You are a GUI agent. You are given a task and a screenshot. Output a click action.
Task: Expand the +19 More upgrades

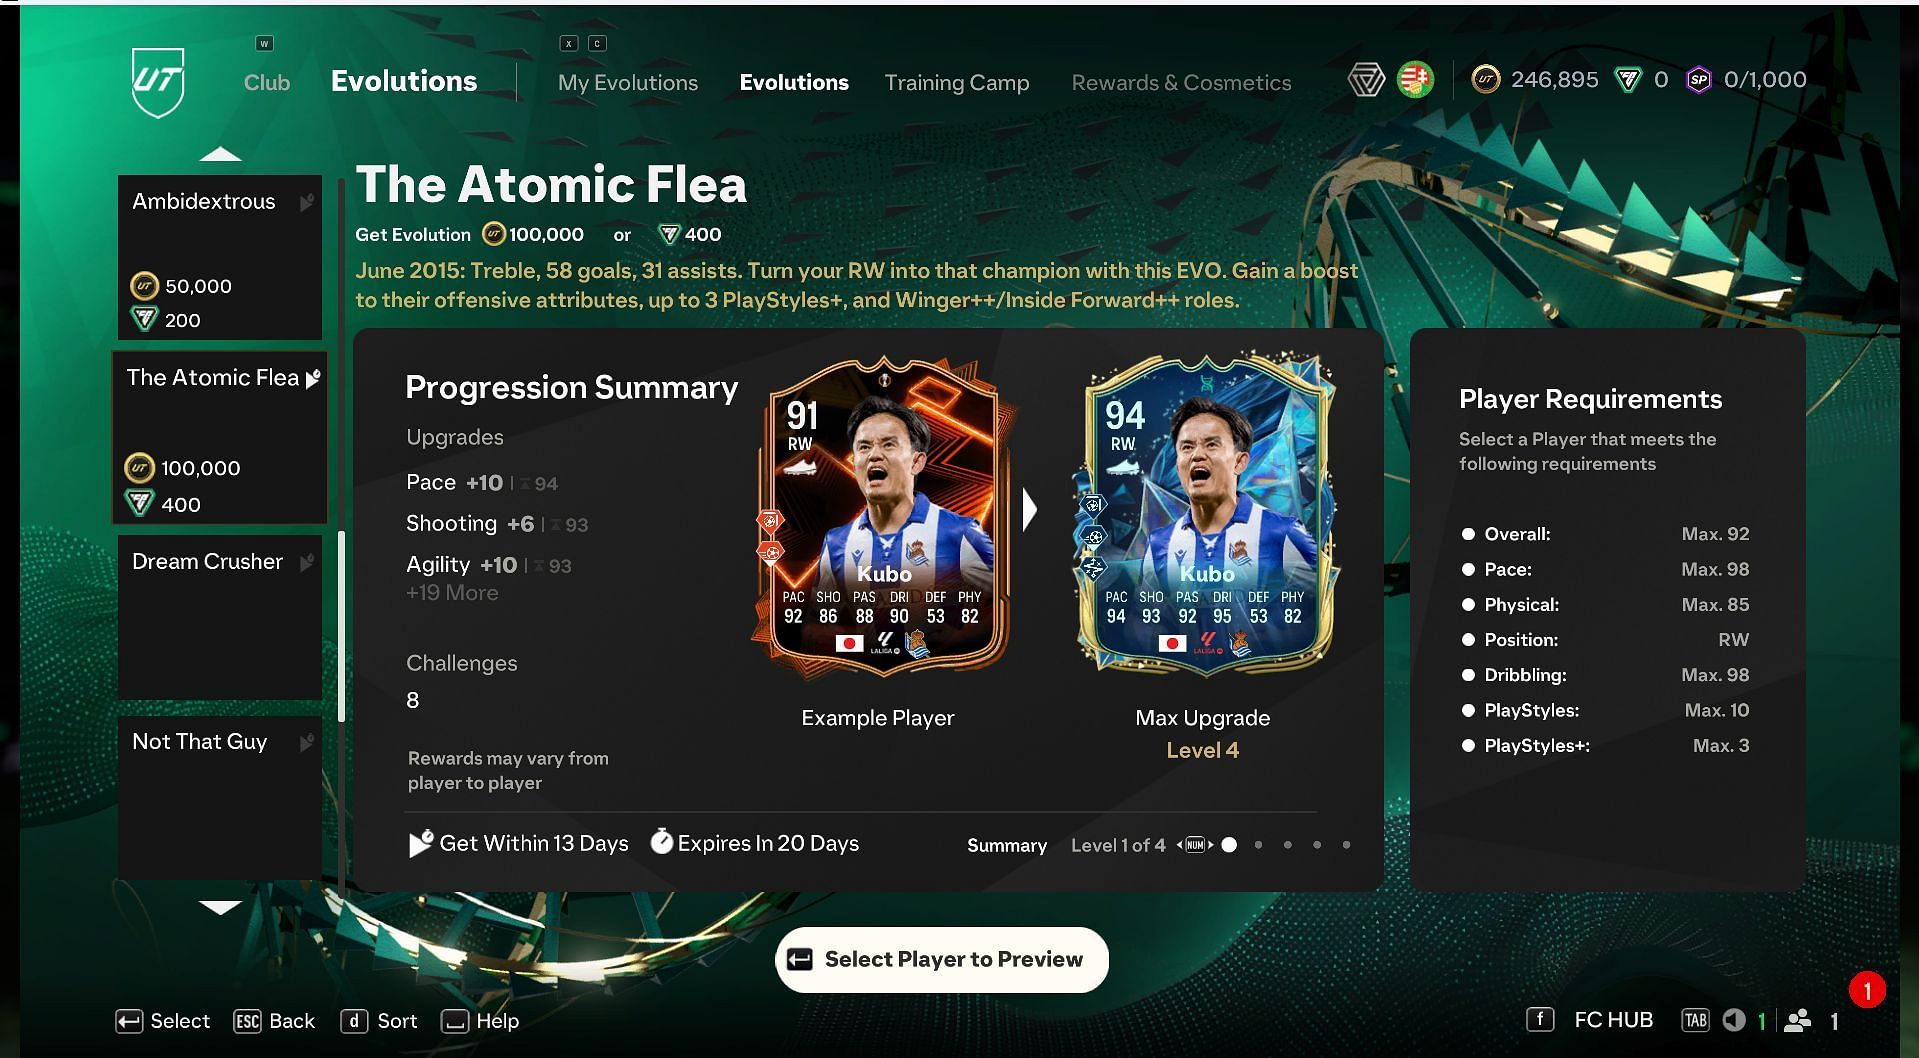coord(452,593)
